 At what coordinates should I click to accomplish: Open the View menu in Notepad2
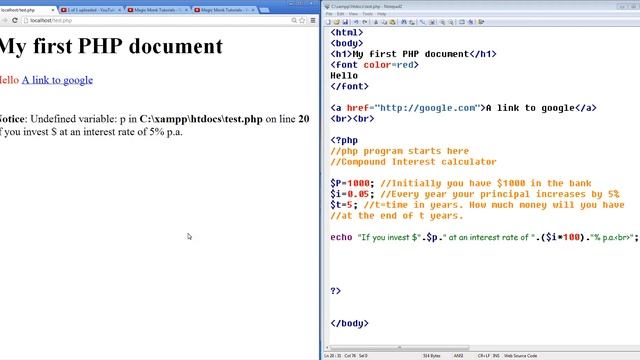(353, 14)
